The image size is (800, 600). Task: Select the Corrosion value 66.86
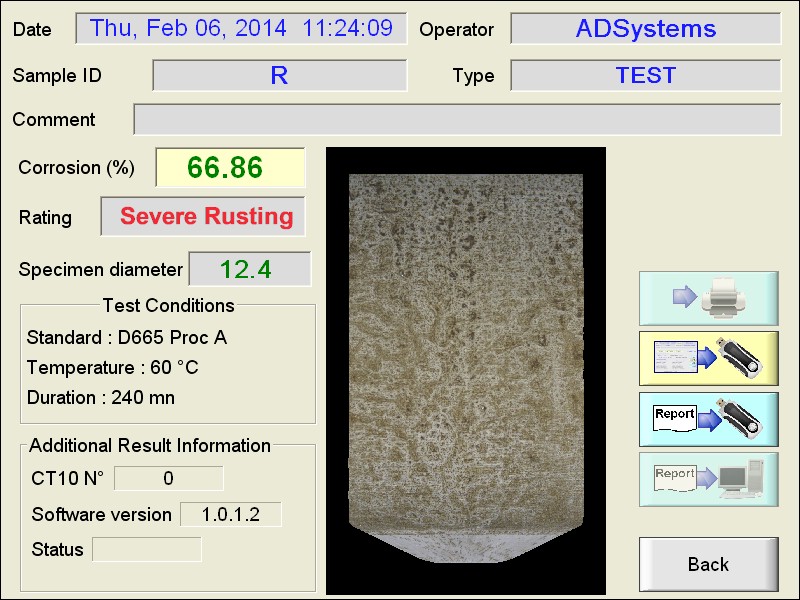click(230, 167)
